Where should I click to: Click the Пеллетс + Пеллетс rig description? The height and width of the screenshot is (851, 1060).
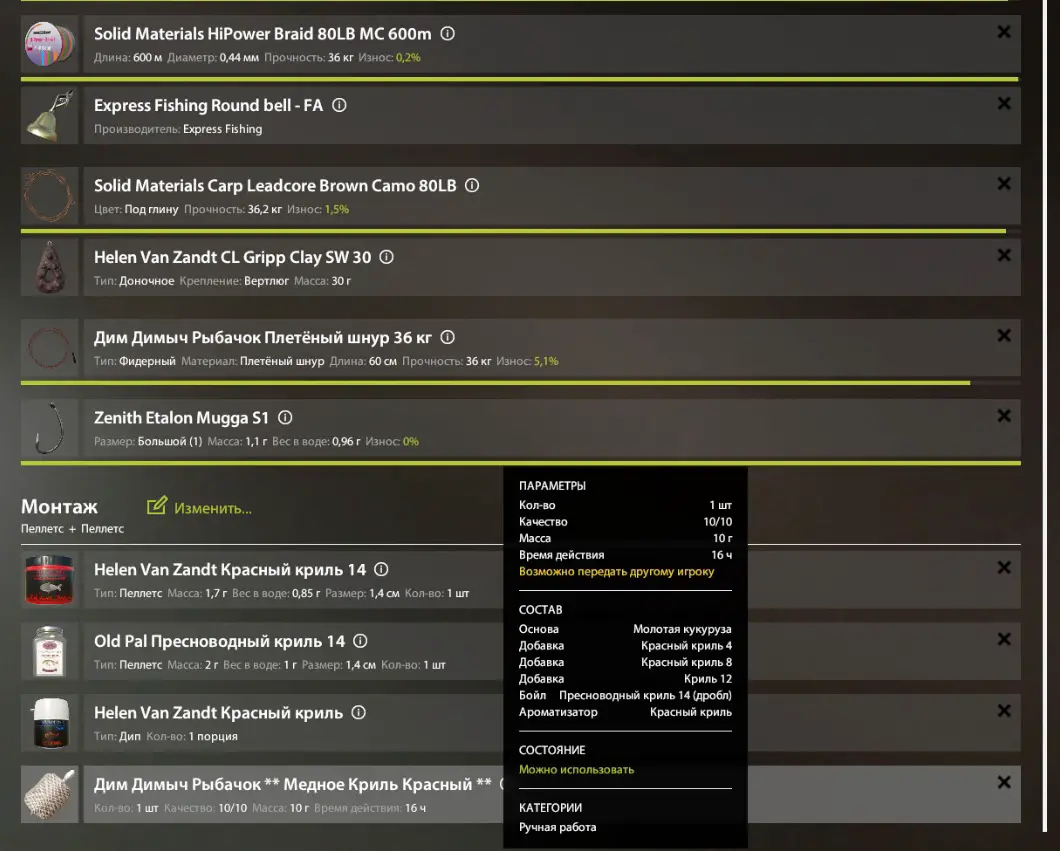72,529
